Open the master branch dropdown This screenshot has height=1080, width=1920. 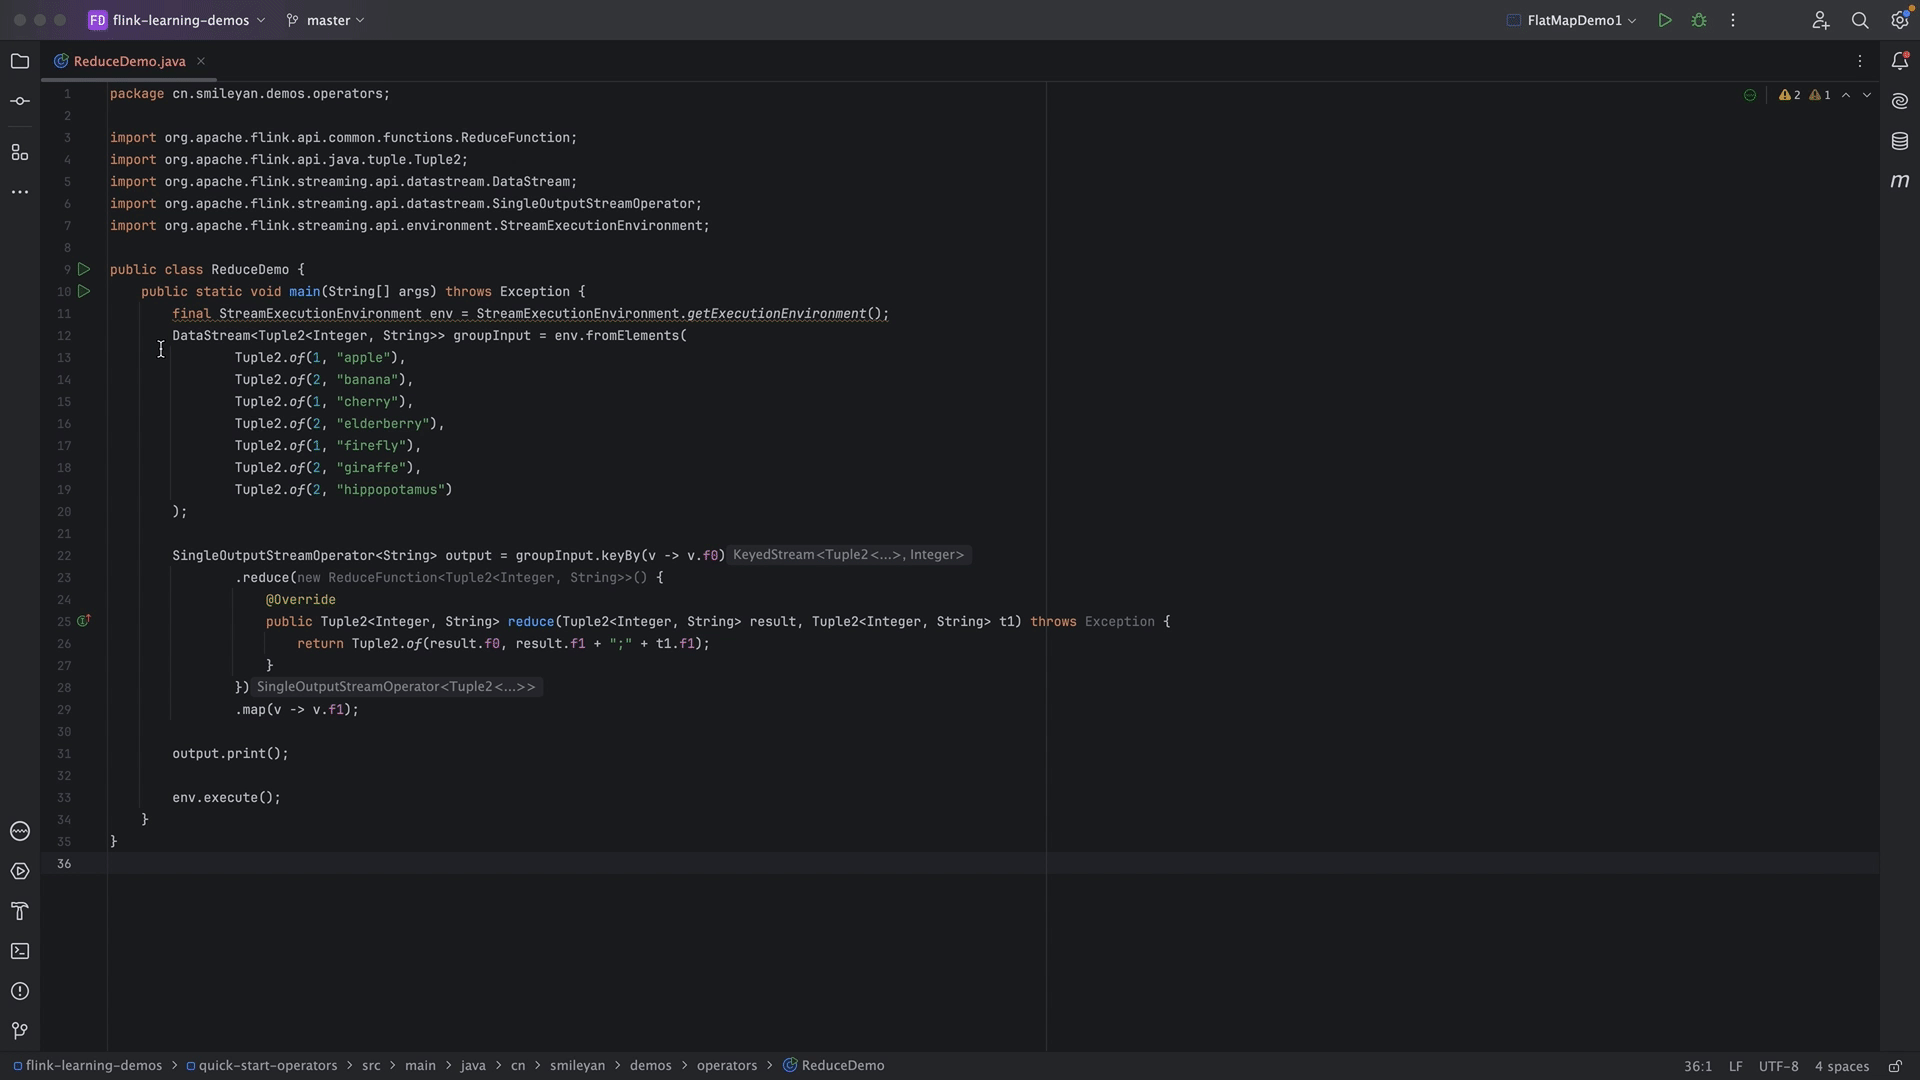326,20
